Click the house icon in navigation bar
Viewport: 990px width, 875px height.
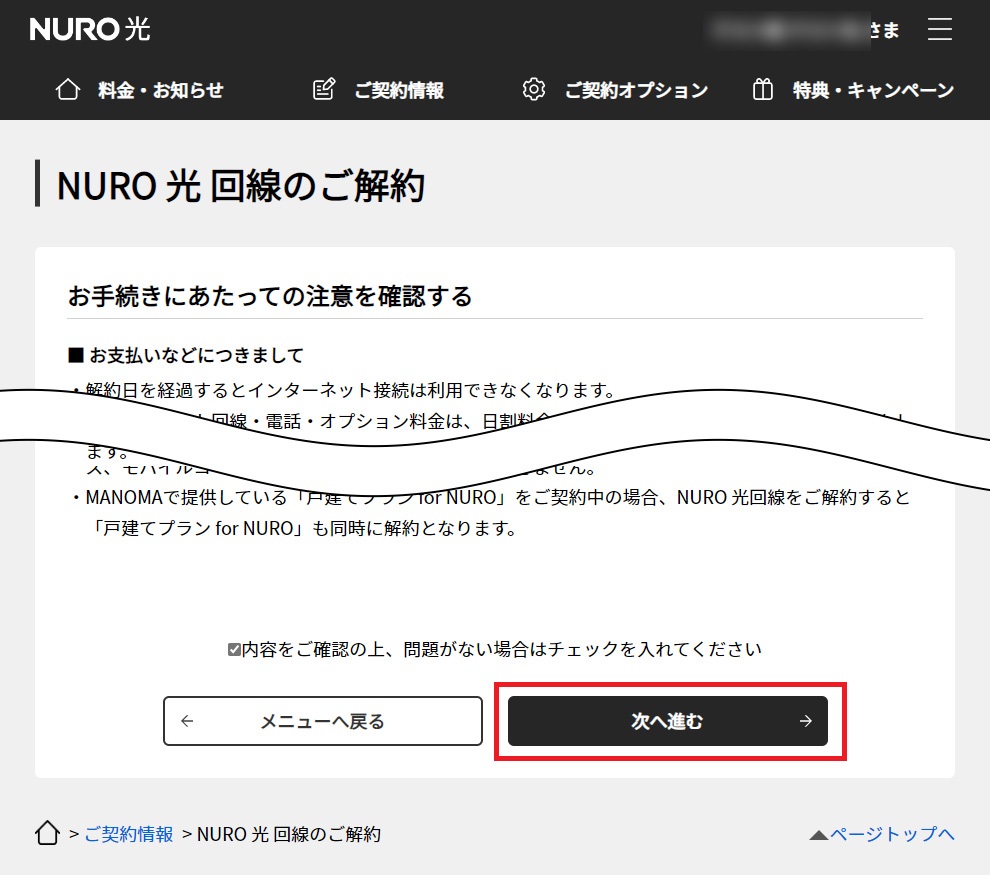click(68, 90)
